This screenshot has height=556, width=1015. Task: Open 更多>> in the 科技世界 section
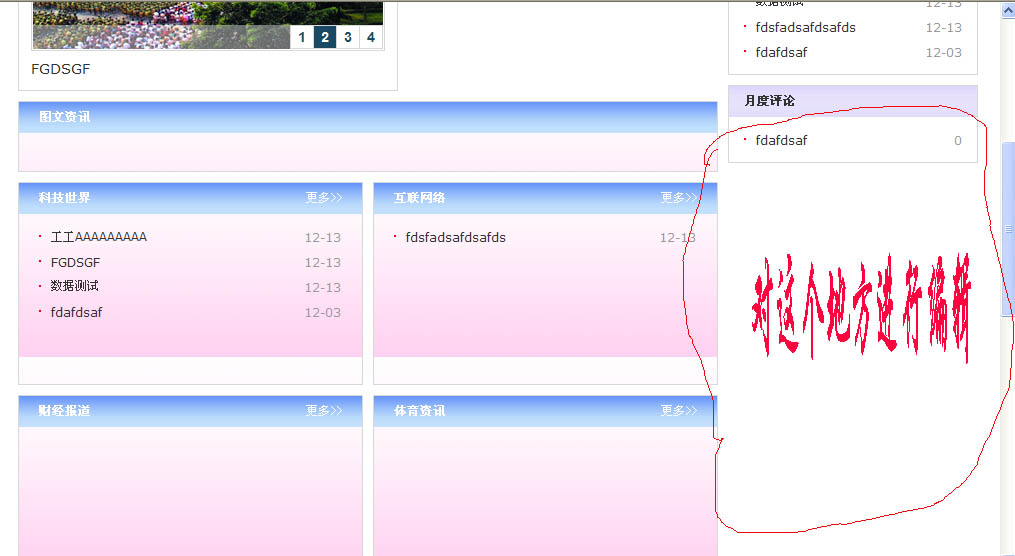click(324, 198)
